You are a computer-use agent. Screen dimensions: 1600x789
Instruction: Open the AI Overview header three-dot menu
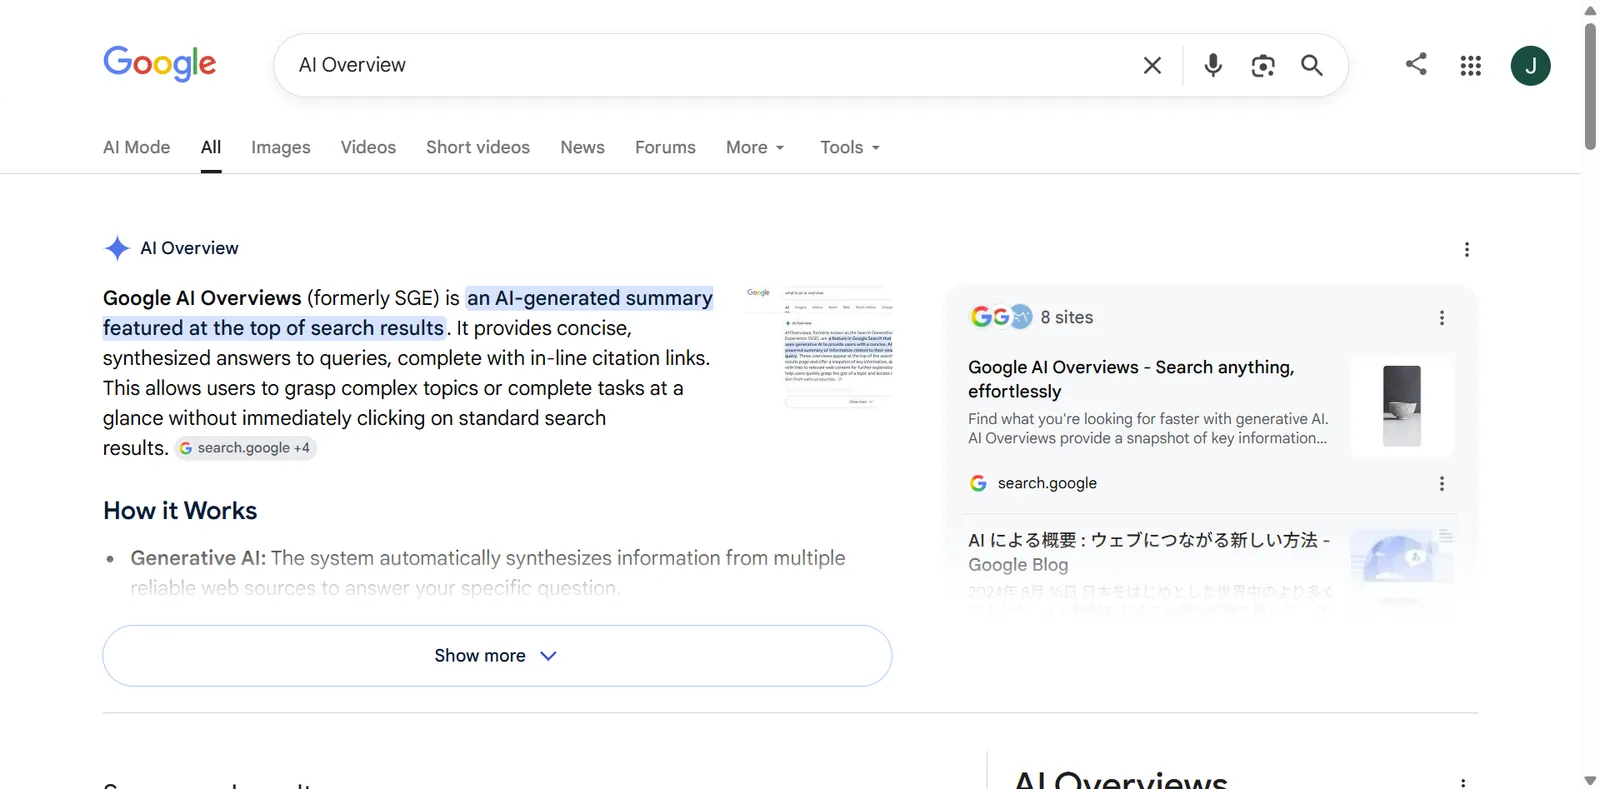click(x=1466, y=250)
